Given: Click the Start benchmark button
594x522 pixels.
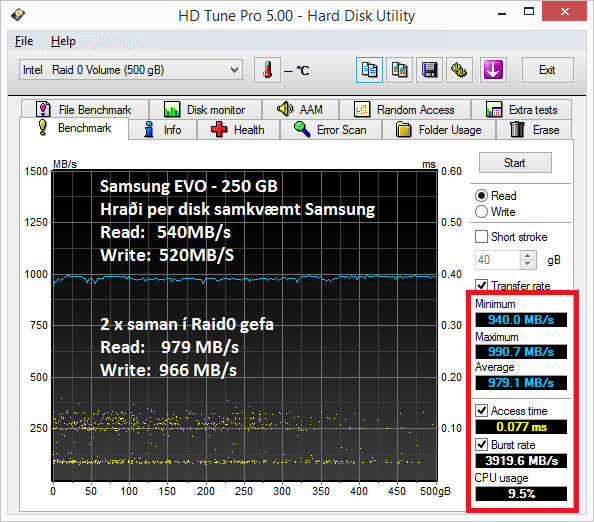Looking at the screenshot, I should (515, 163).
